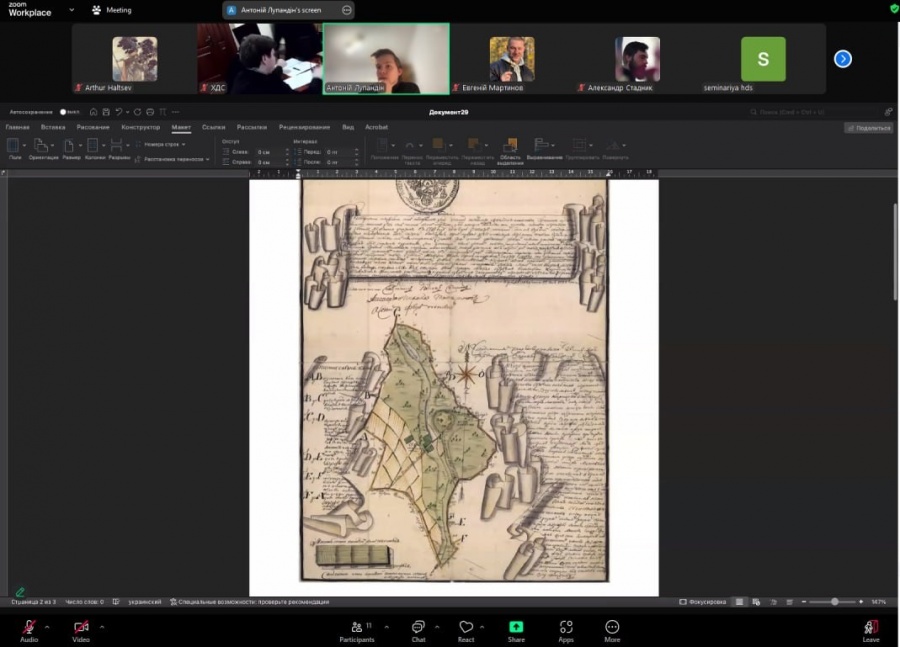Open the Participants panel
Image resolution: width=900 pixels, height=647 pixels.
tap(356, 630)
